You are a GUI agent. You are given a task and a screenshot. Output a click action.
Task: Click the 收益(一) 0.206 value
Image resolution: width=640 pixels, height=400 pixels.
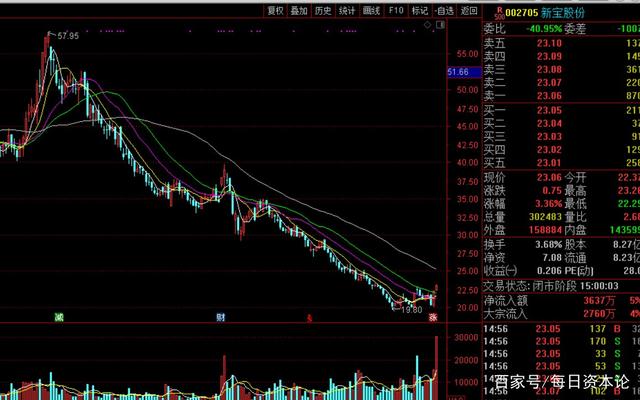pyautogui.click(x=549, y=271)
